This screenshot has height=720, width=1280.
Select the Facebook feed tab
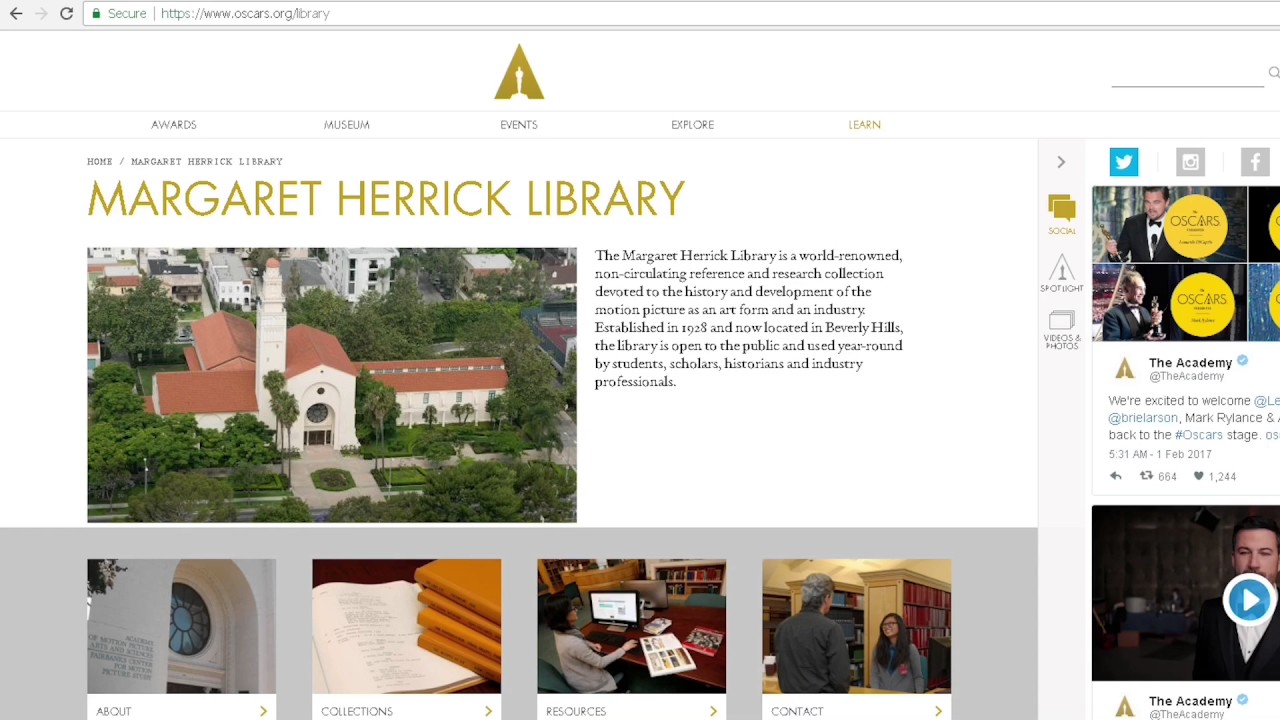[x=1255, y=162]
